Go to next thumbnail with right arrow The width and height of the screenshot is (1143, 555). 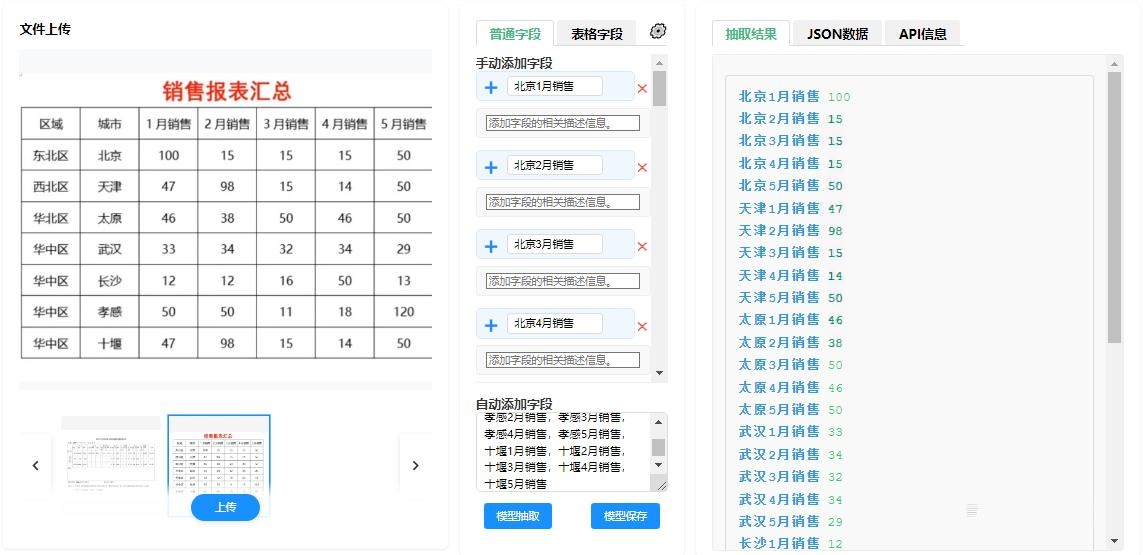(415, 465)
